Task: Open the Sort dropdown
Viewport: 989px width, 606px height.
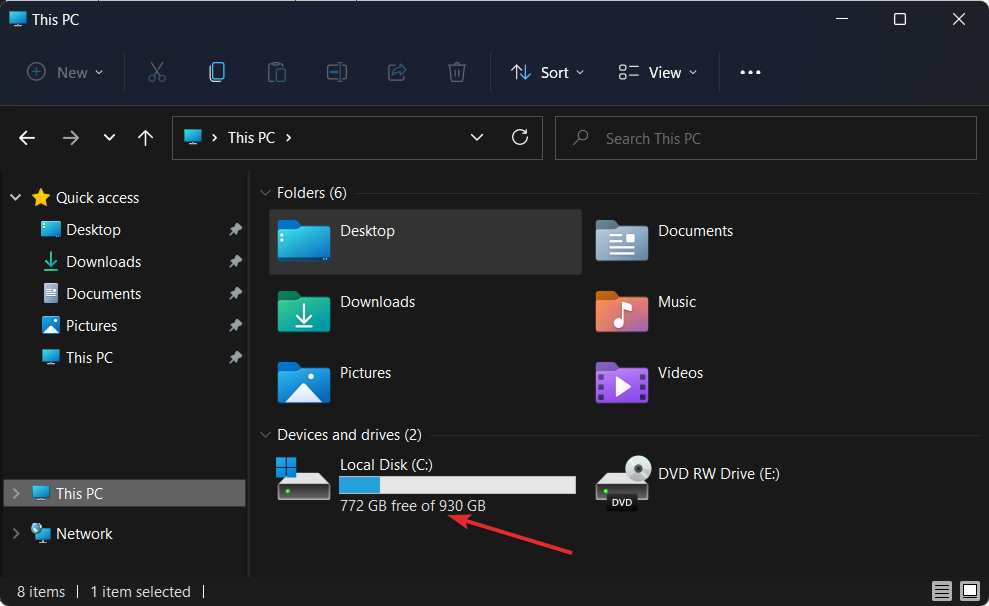Action: point(546,72)
